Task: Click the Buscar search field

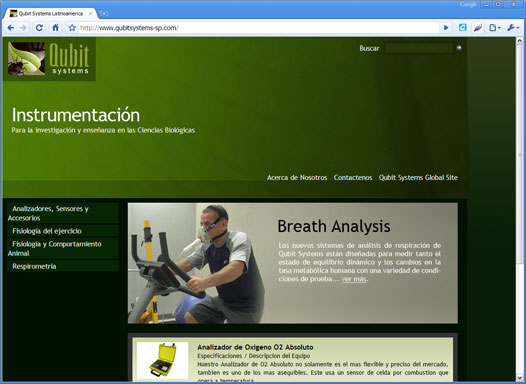Action: coord(419,48)
